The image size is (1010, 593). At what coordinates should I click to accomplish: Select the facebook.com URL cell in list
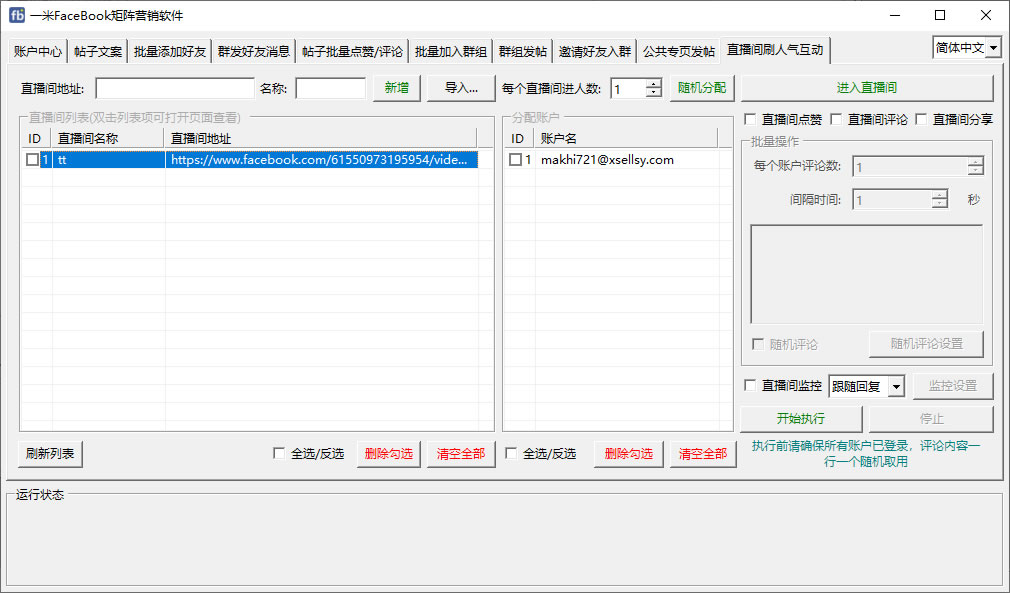click(321, 160)
